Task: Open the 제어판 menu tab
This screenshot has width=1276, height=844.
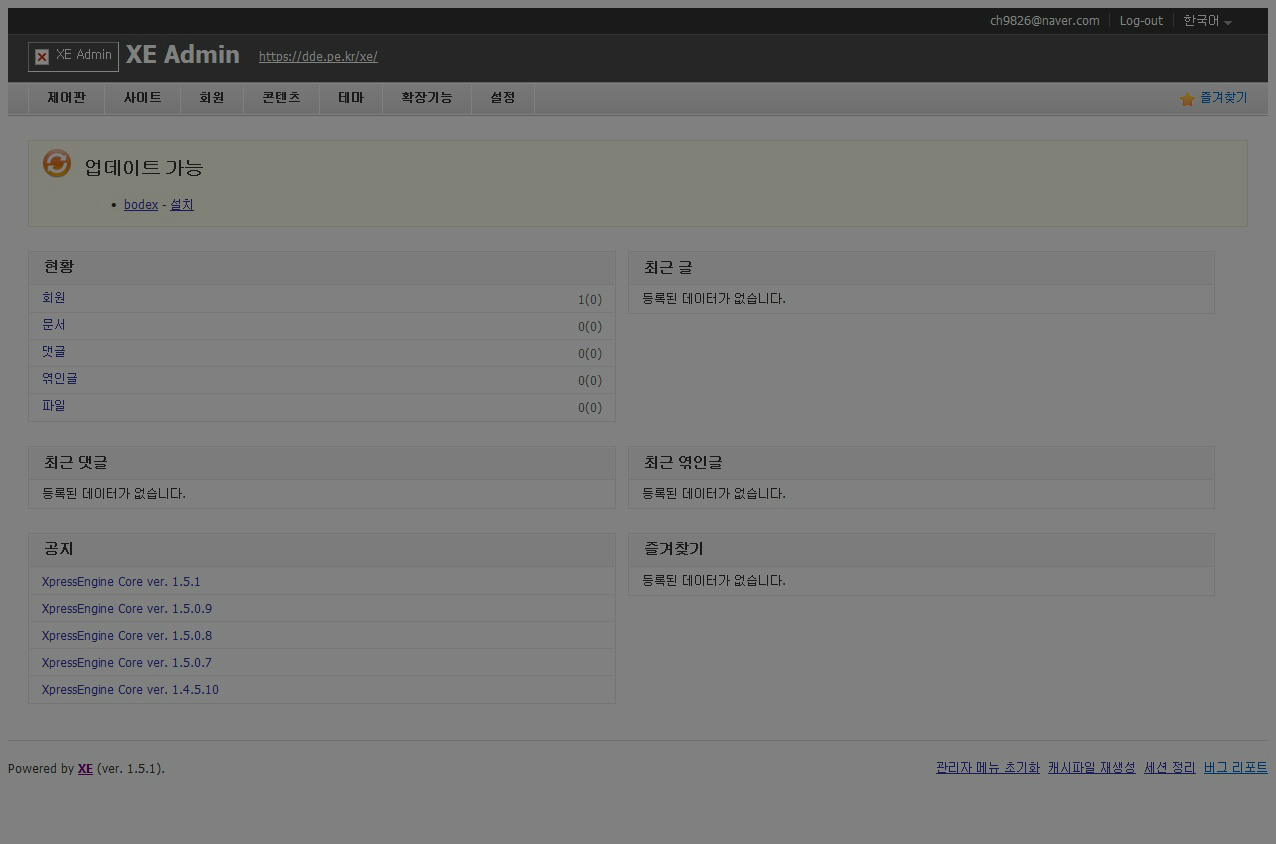Action: coord(66,98)
